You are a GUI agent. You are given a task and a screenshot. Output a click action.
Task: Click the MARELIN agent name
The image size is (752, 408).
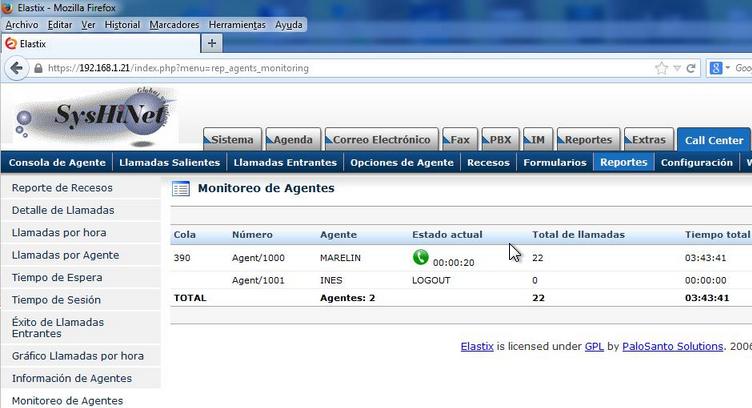340,257
